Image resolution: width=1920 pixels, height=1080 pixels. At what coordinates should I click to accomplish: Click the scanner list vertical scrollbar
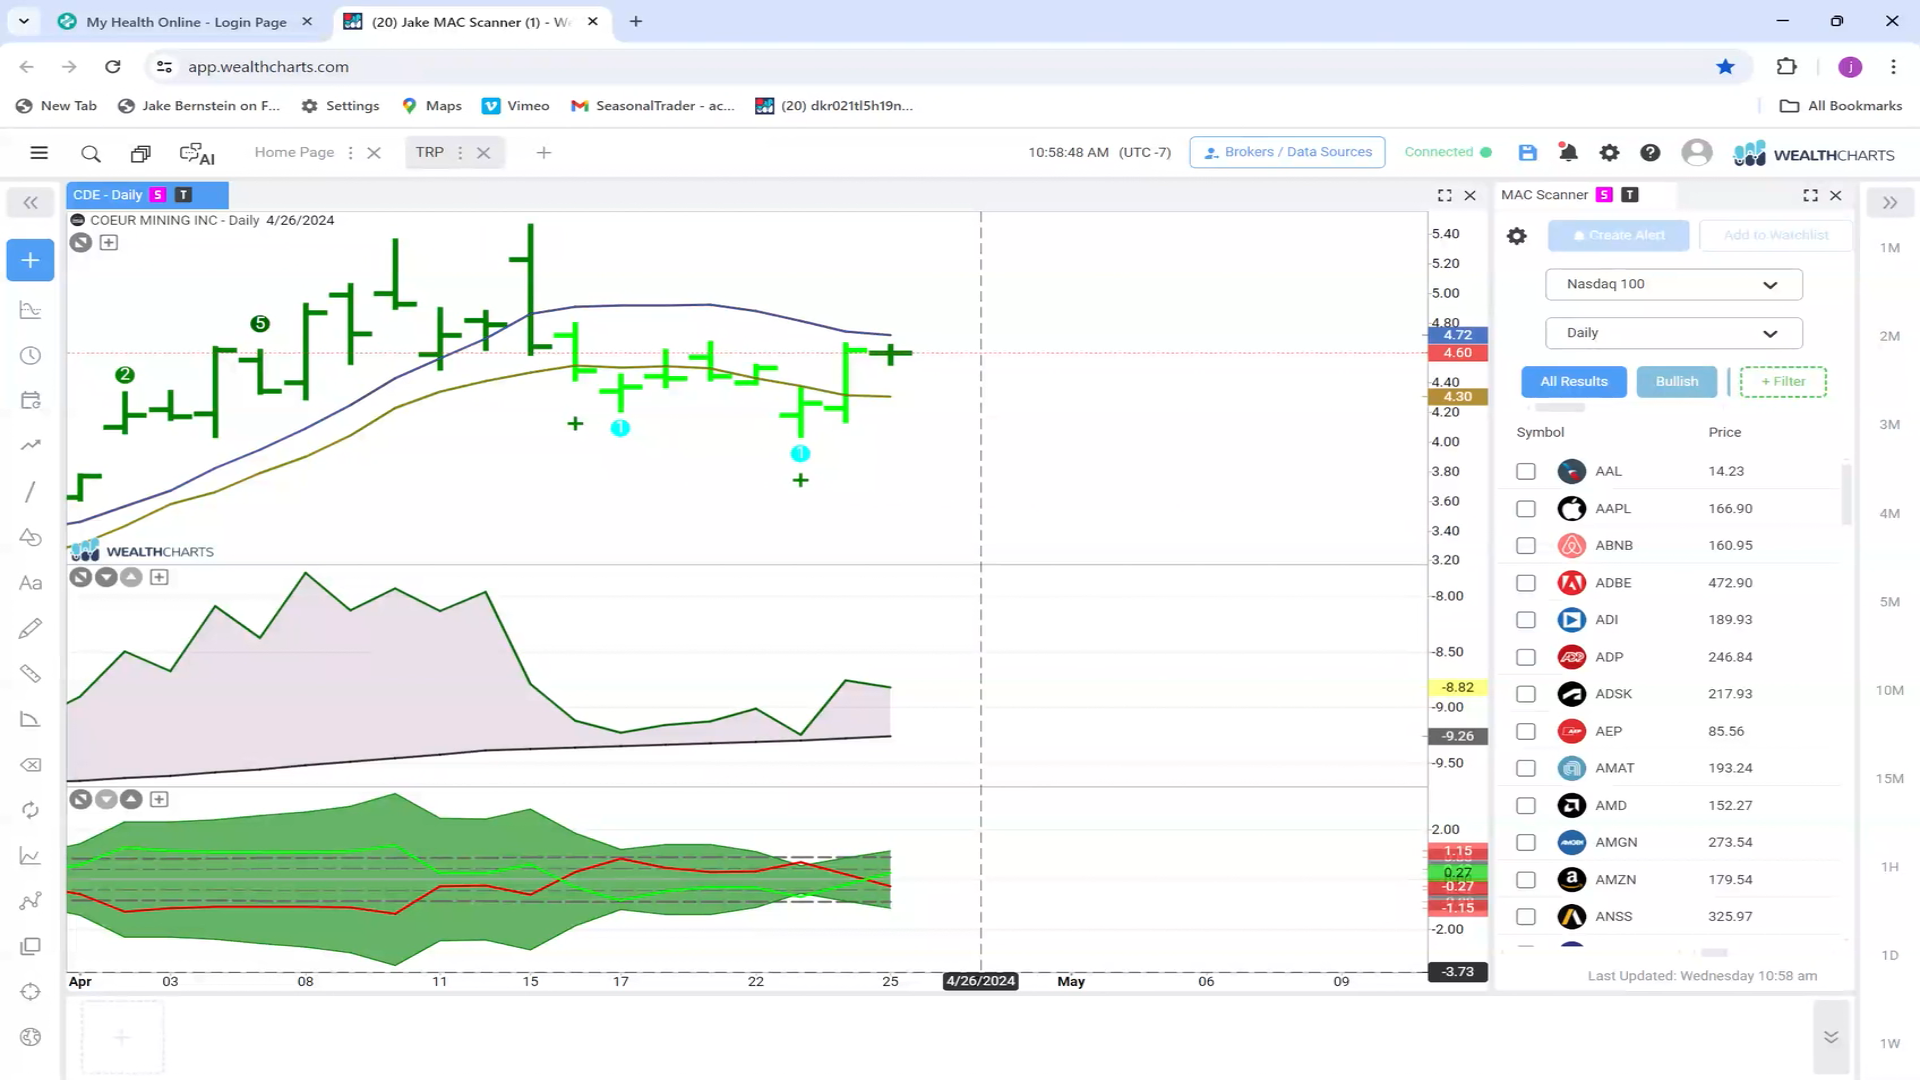pyautogui.click(x=1846, y=494)
